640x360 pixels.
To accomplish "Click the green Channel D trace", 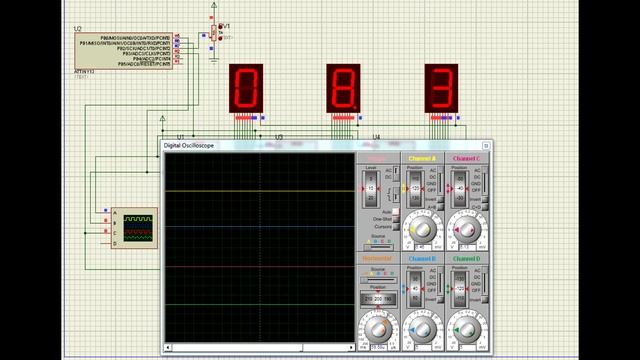I will coord(260,304).
